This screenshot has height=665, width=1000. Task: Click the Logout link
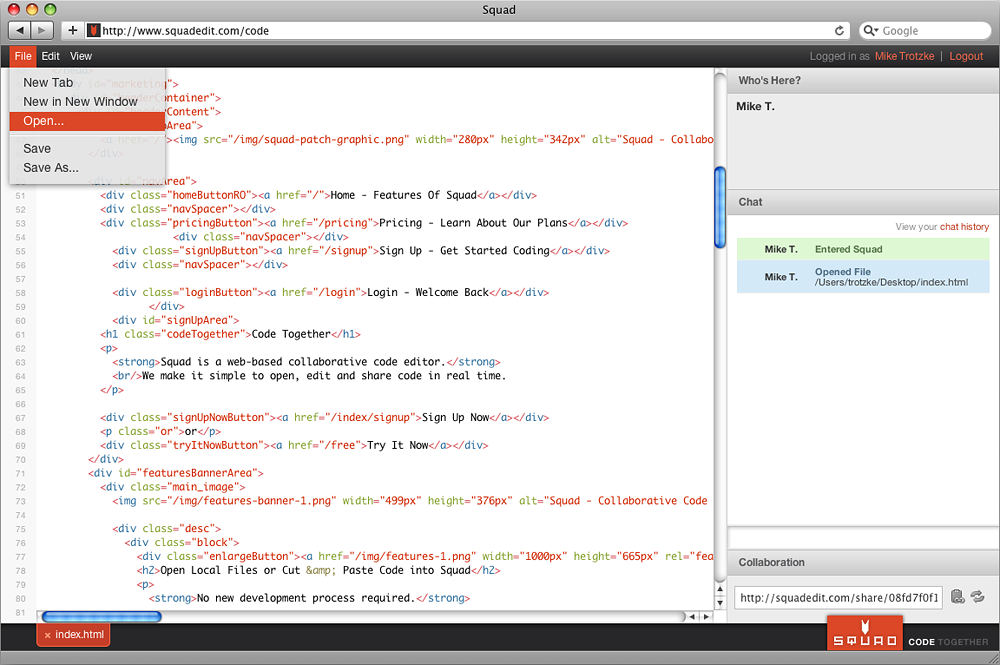click(966, 56)
